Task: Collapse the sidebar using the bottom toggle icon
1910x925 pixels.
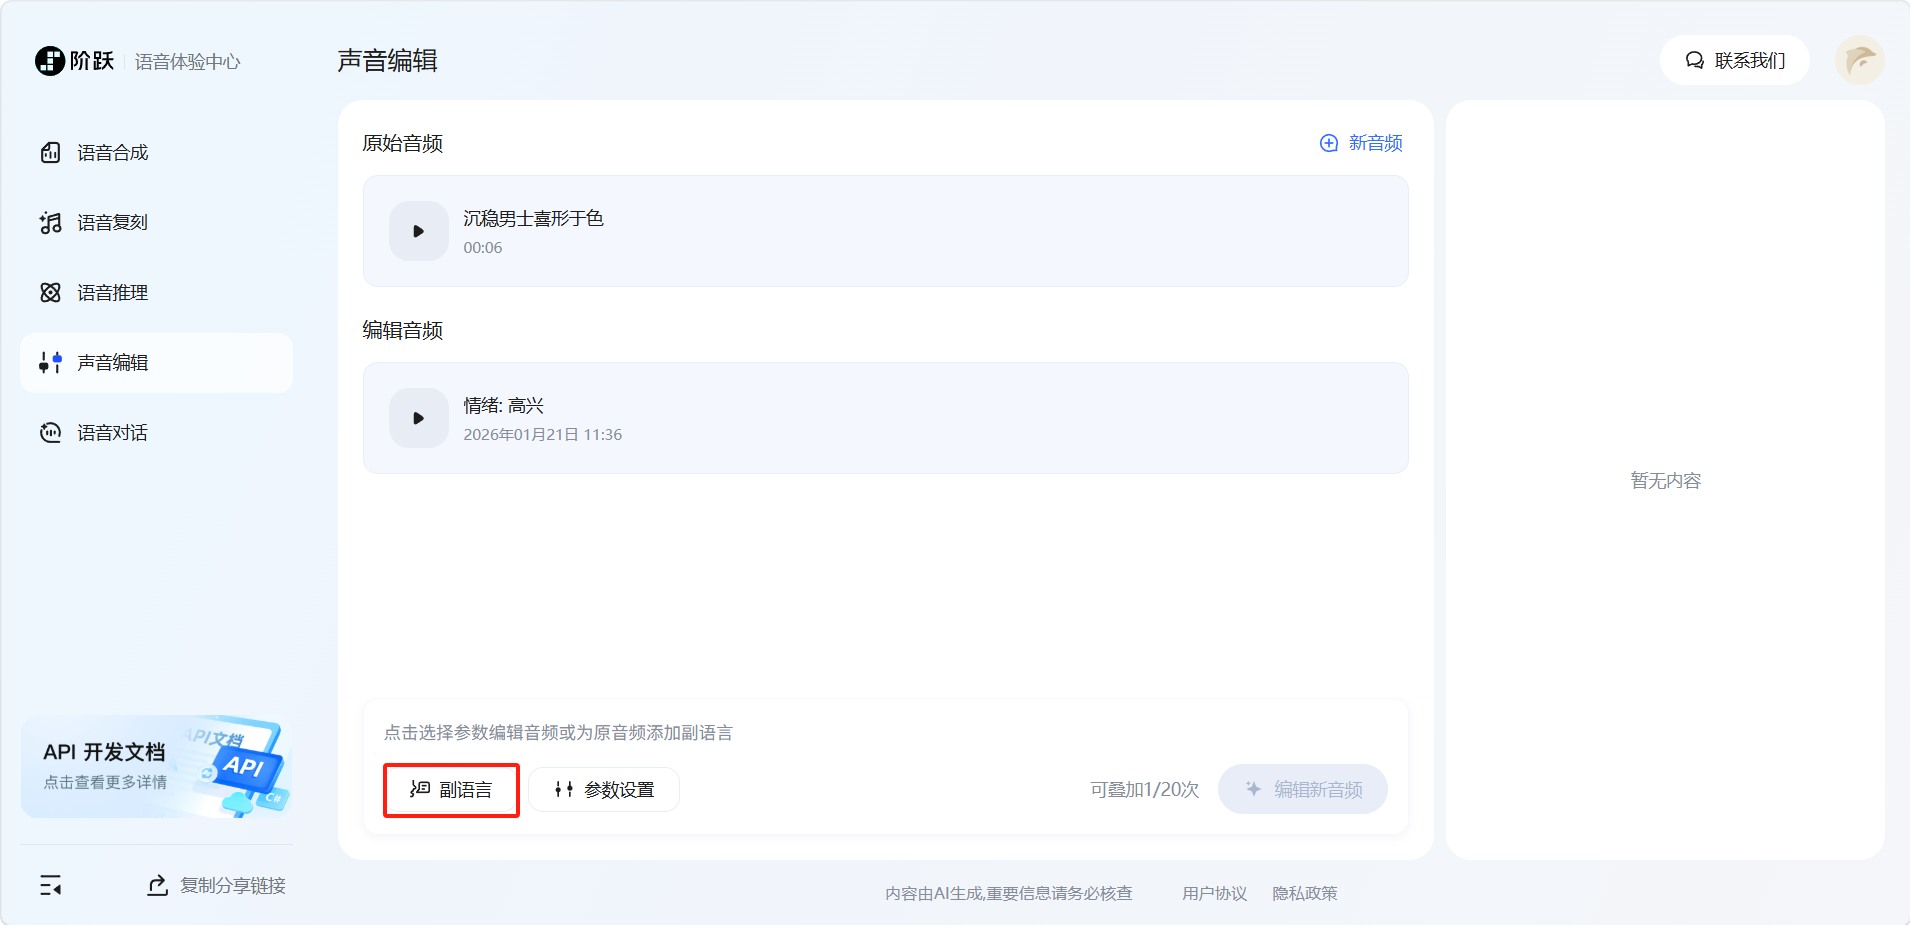Action: (50, 885)
